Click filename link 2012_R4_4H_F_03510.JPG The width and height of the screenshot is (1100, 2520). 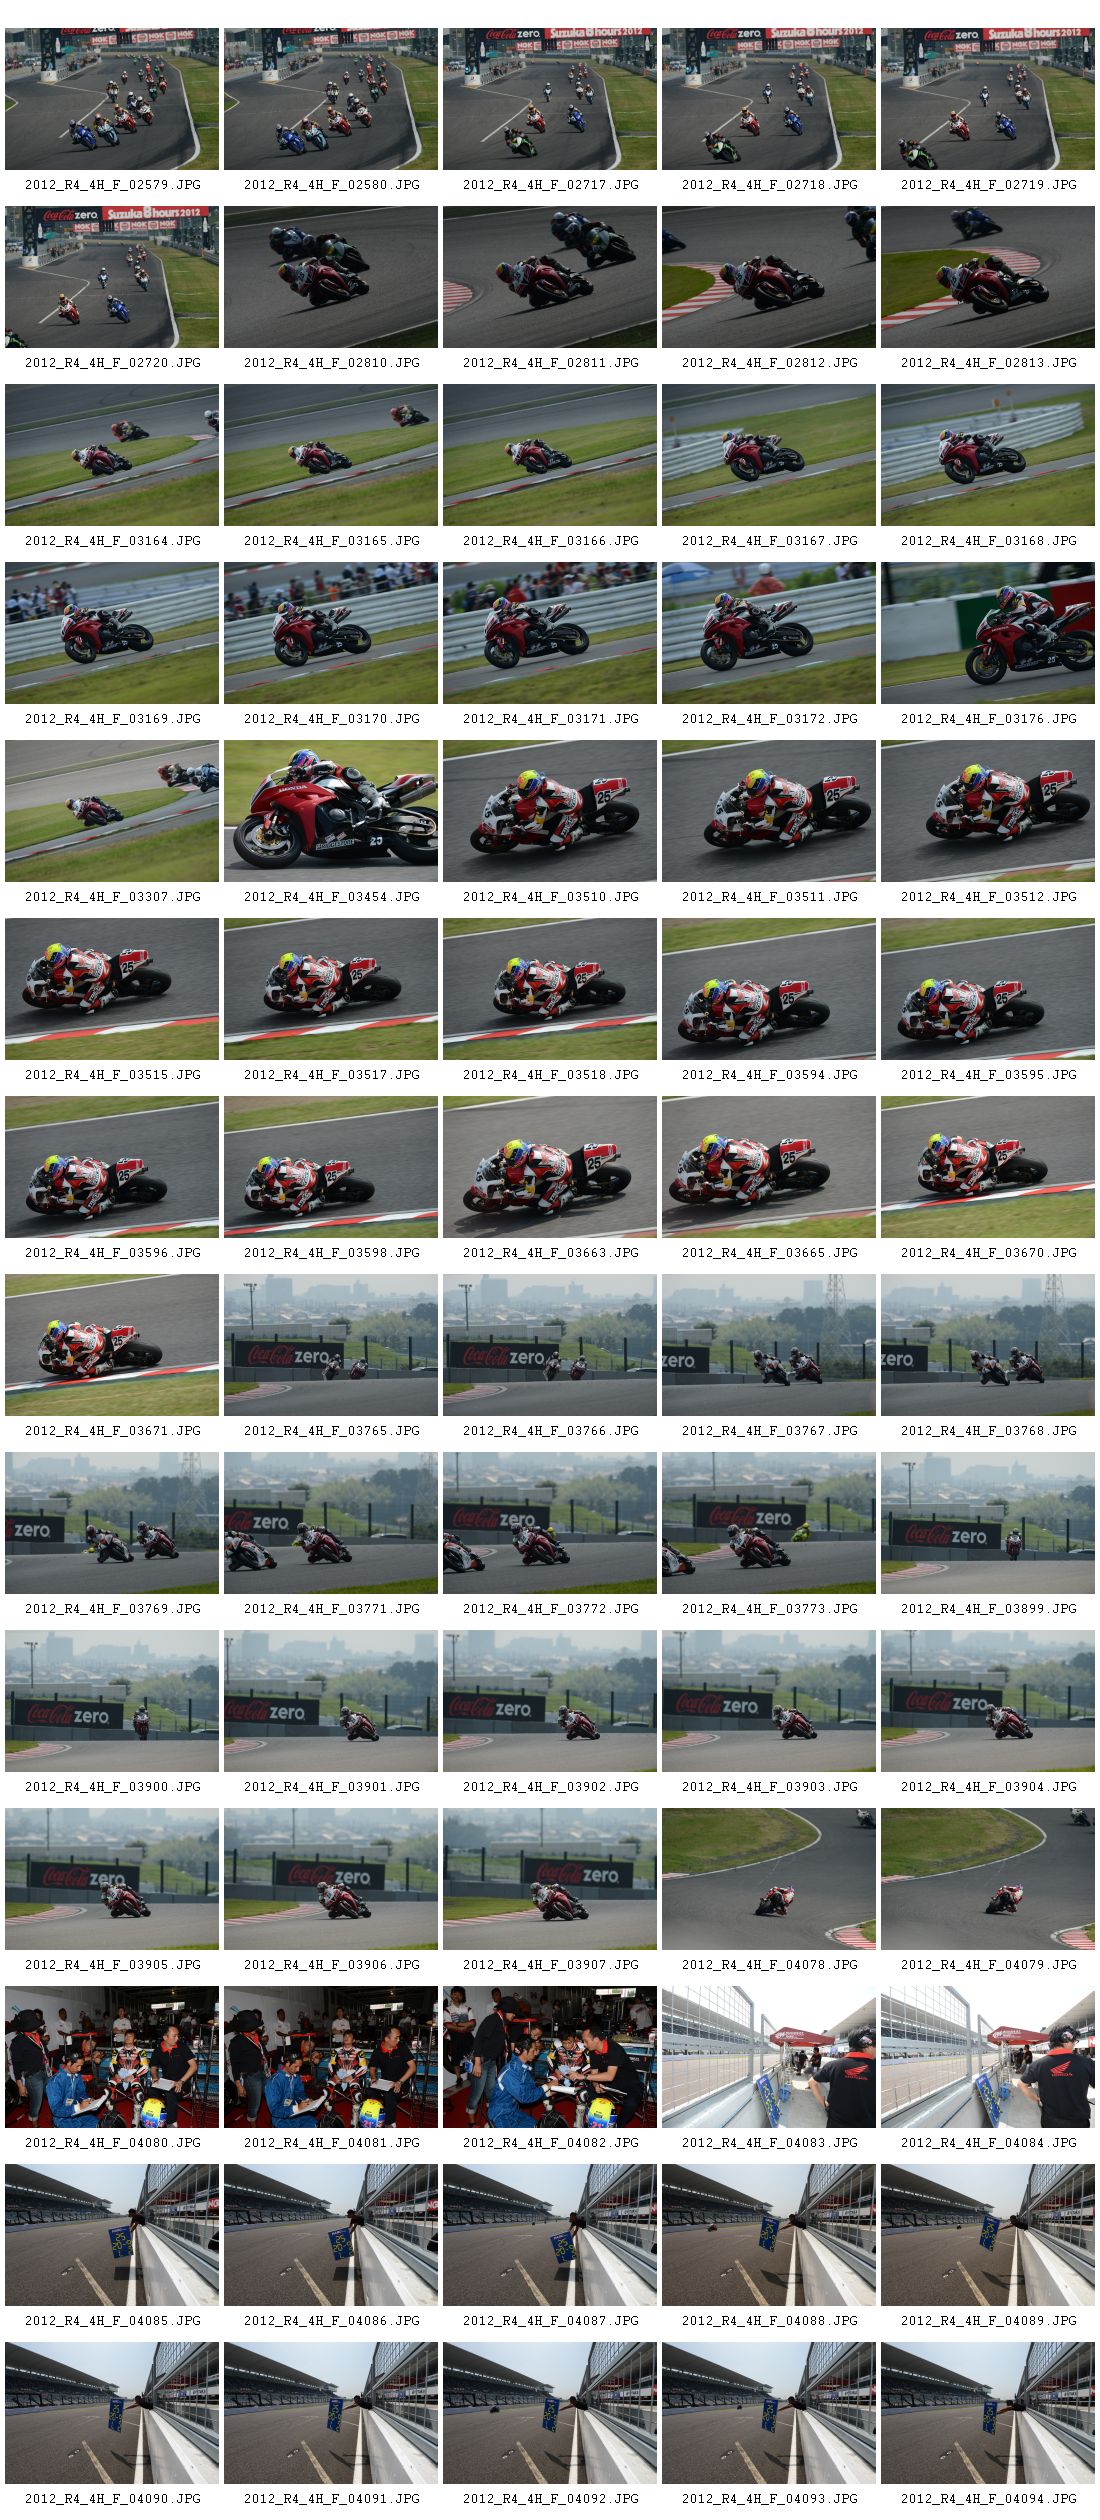pyautogui.click(x=550, y=897)
